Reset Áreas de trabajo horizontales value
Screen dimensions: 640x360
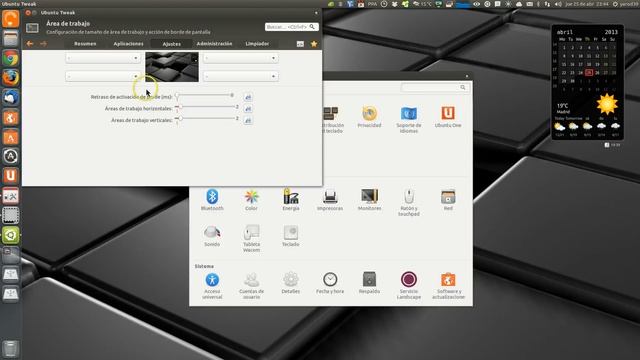248,109
